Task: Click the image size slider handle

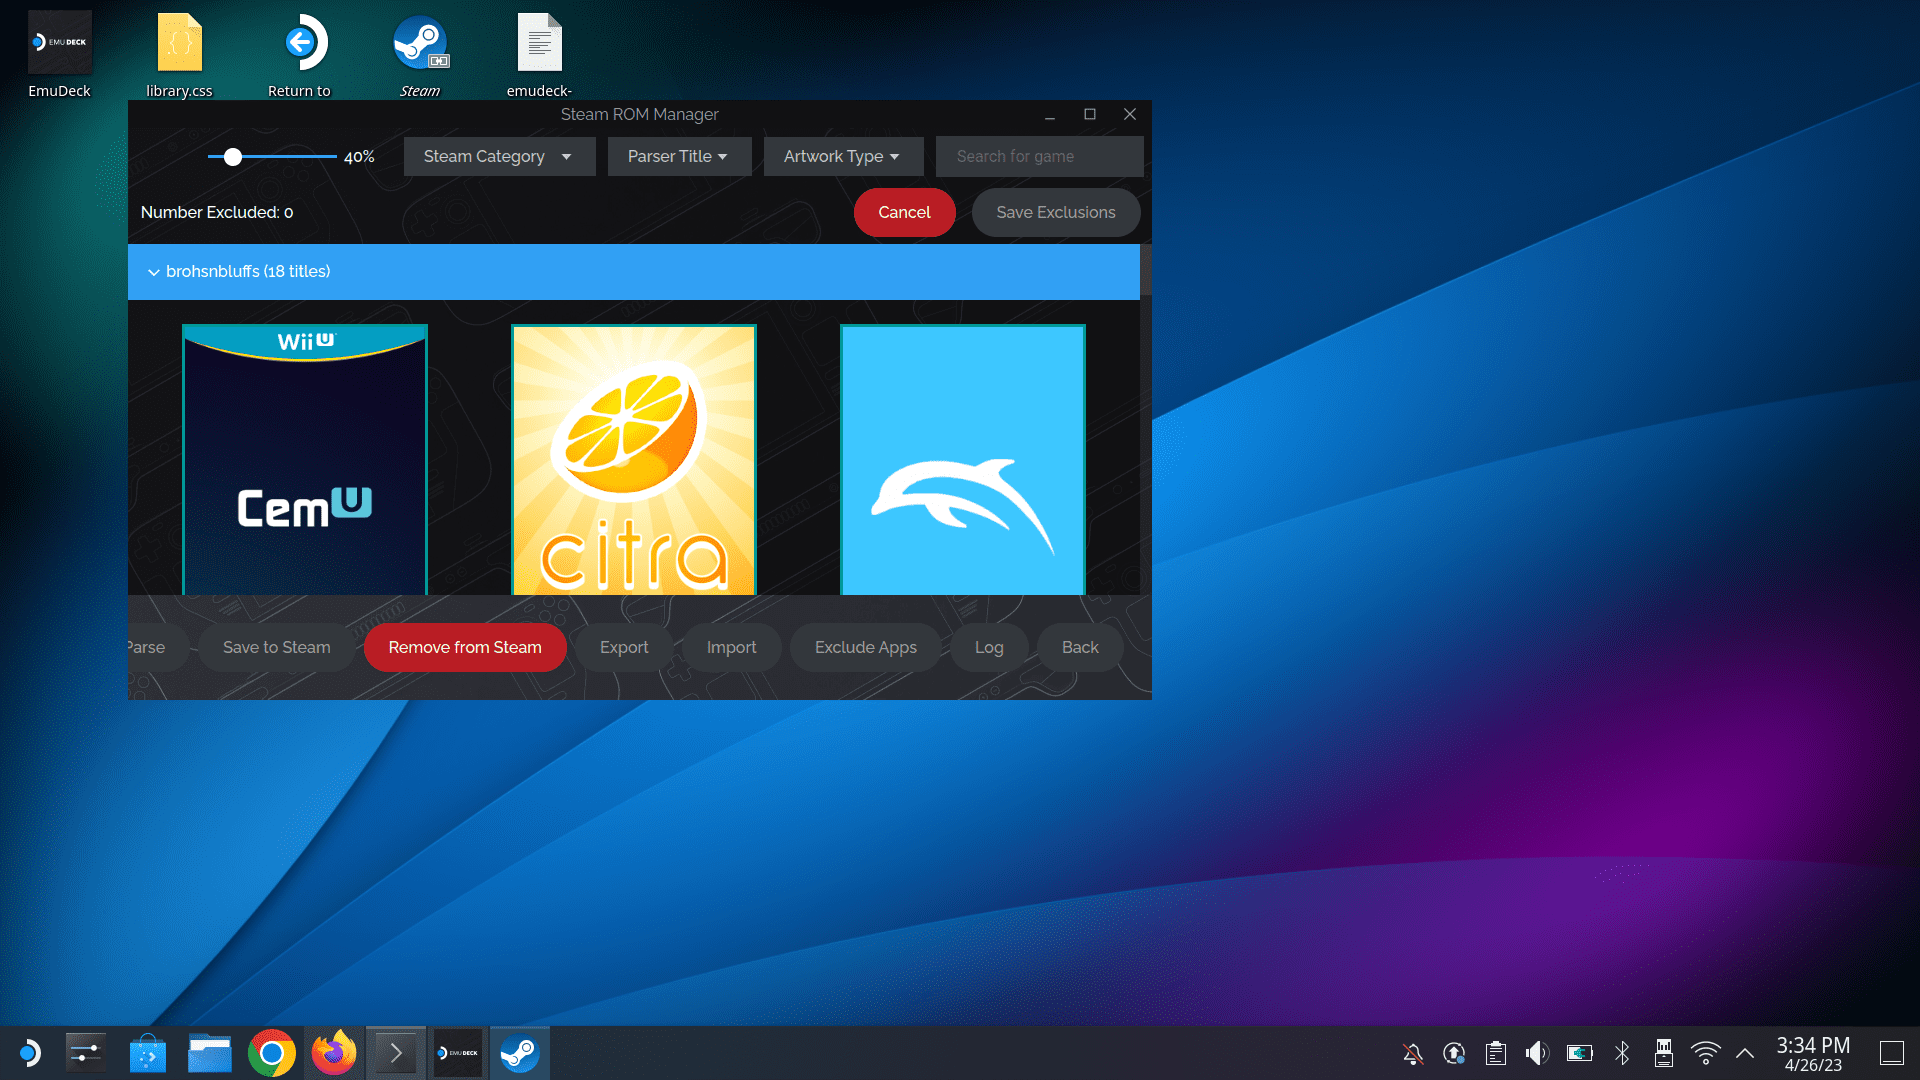Action: (x=233, y=157)
